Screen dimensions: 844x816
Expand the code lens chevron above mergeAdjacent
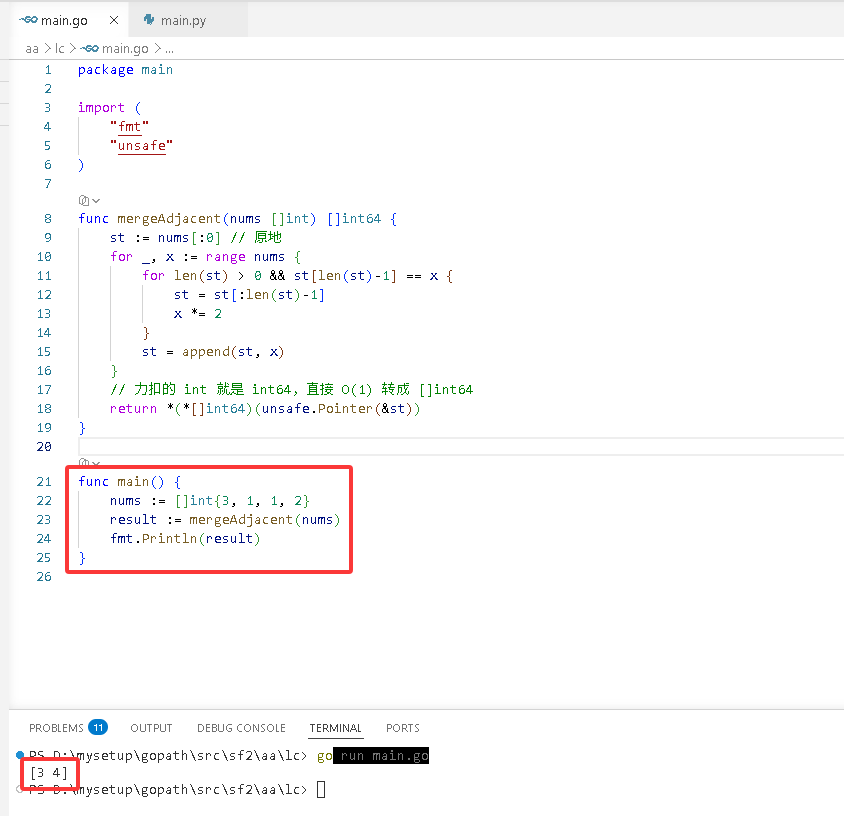96,201
